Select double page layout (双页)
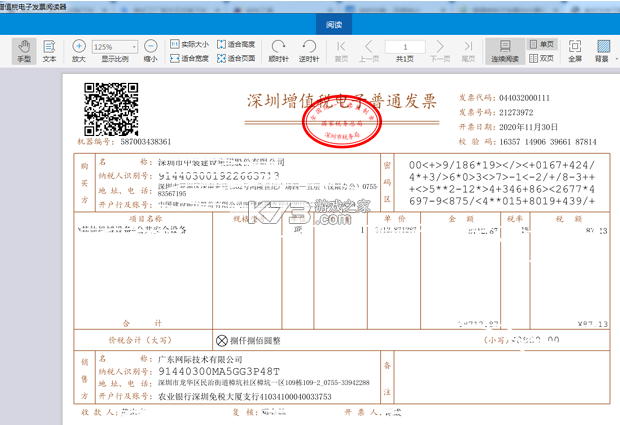 click(x=542, y=59)
